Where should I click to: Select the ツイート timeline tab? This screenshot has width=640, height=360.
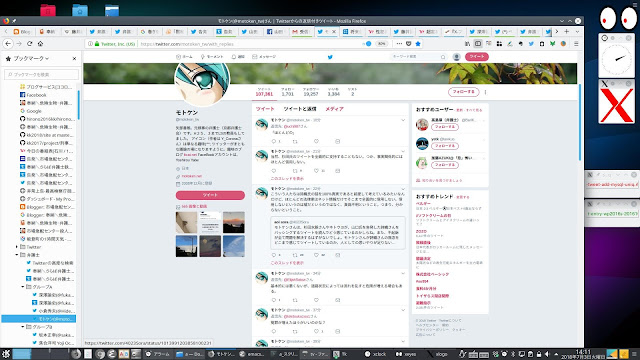point(265,109)
